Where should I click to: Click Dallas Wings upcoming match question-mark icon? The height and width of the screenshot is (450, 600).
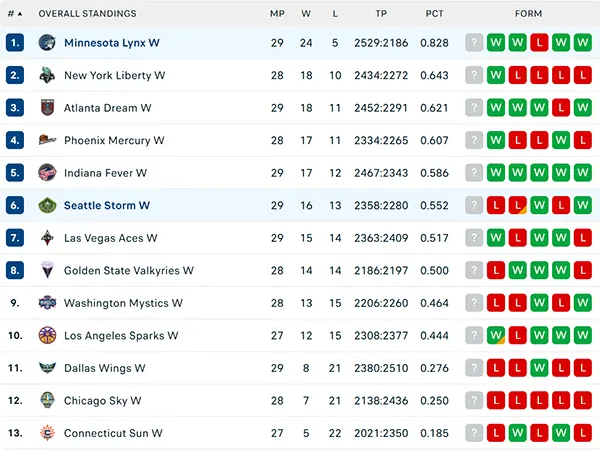pyautogui.click(x=474, y=368)
